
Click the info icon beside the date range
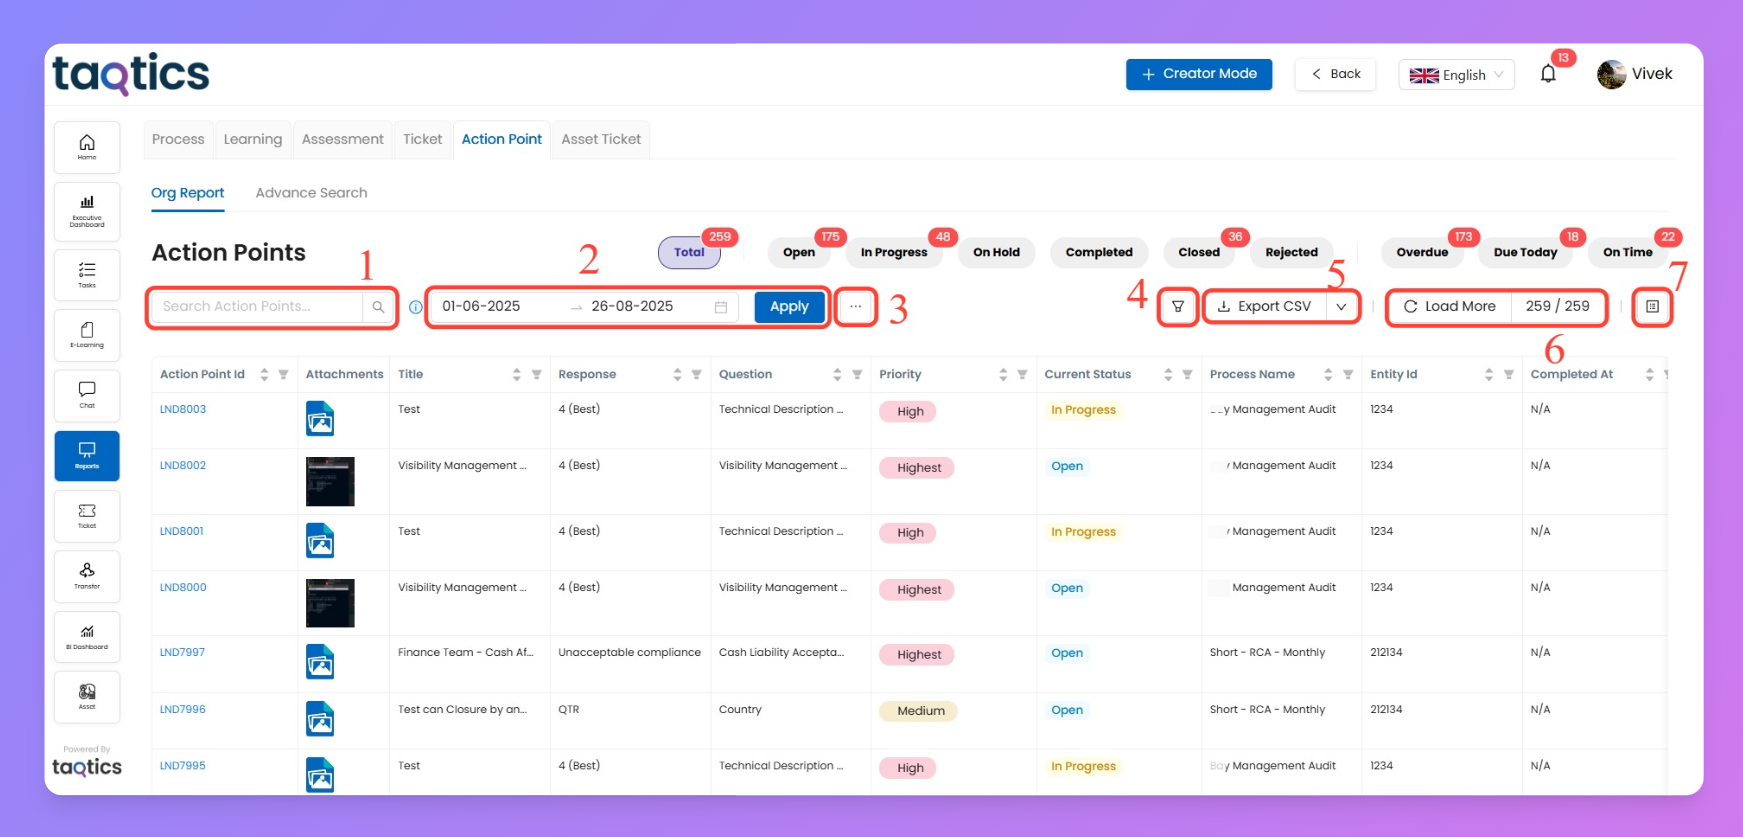pos(415,307)
